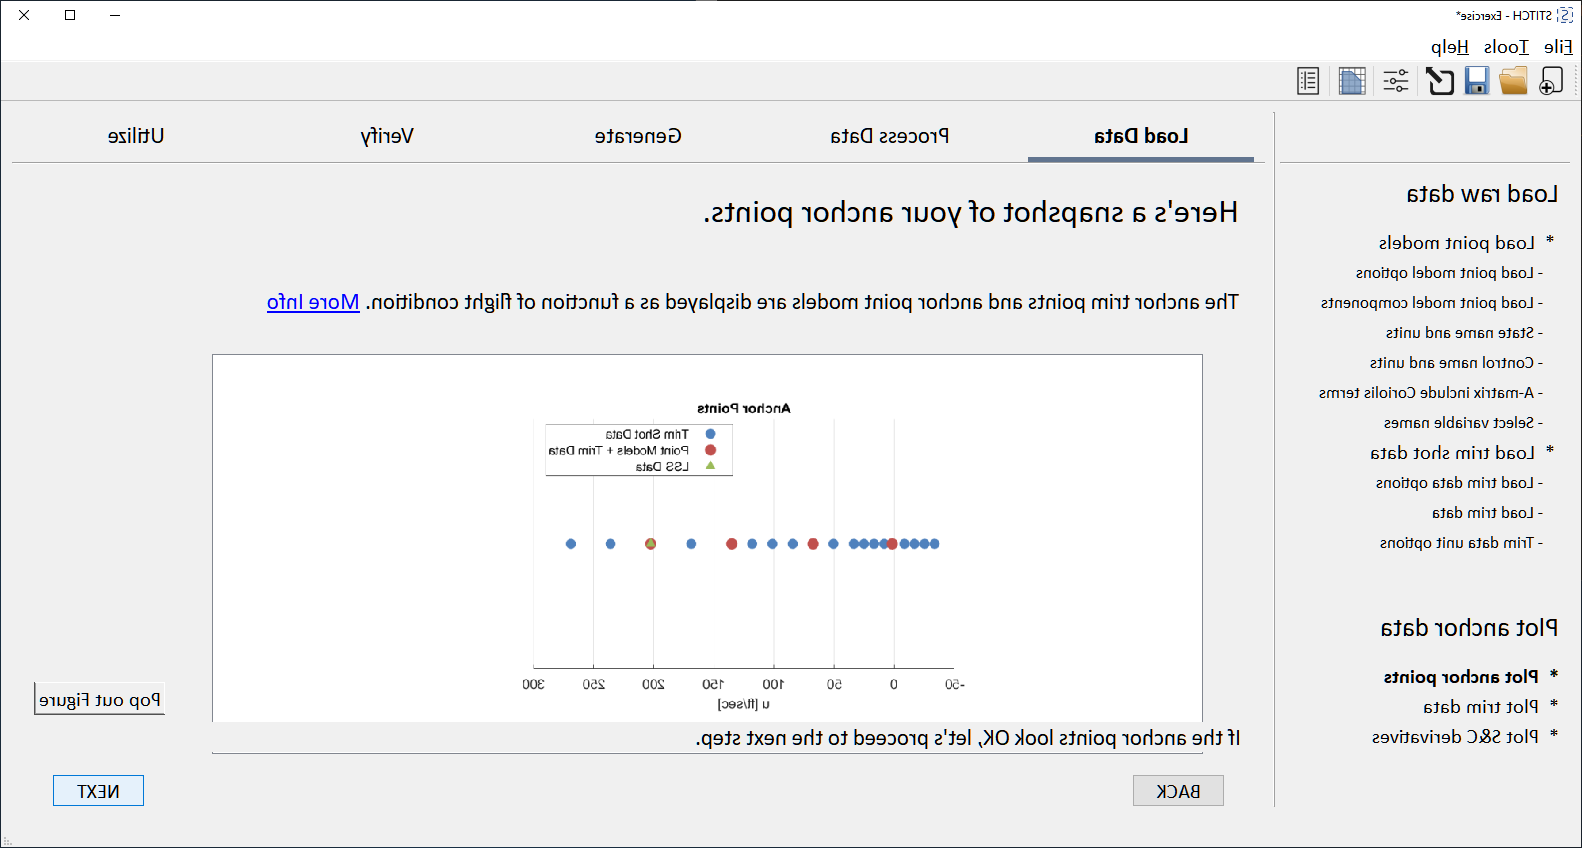Click 'Point Models + Trim Data' legend entry
The height and width of the screenshot is (848, 1582).
(619, 450)
